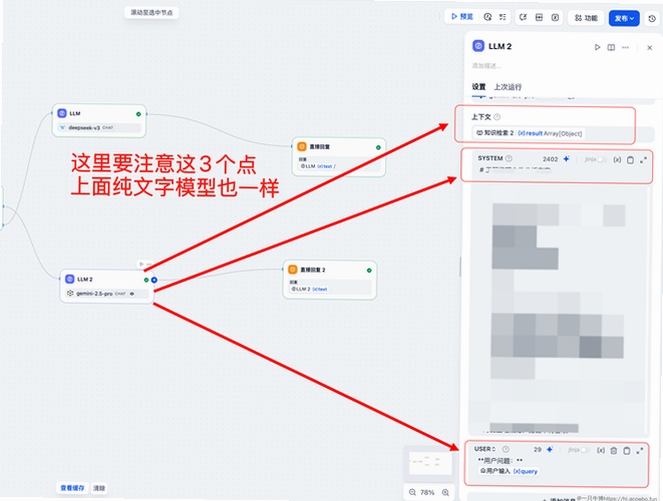Click the blue plus handle on the LLM 2 node

click(154, 280)
